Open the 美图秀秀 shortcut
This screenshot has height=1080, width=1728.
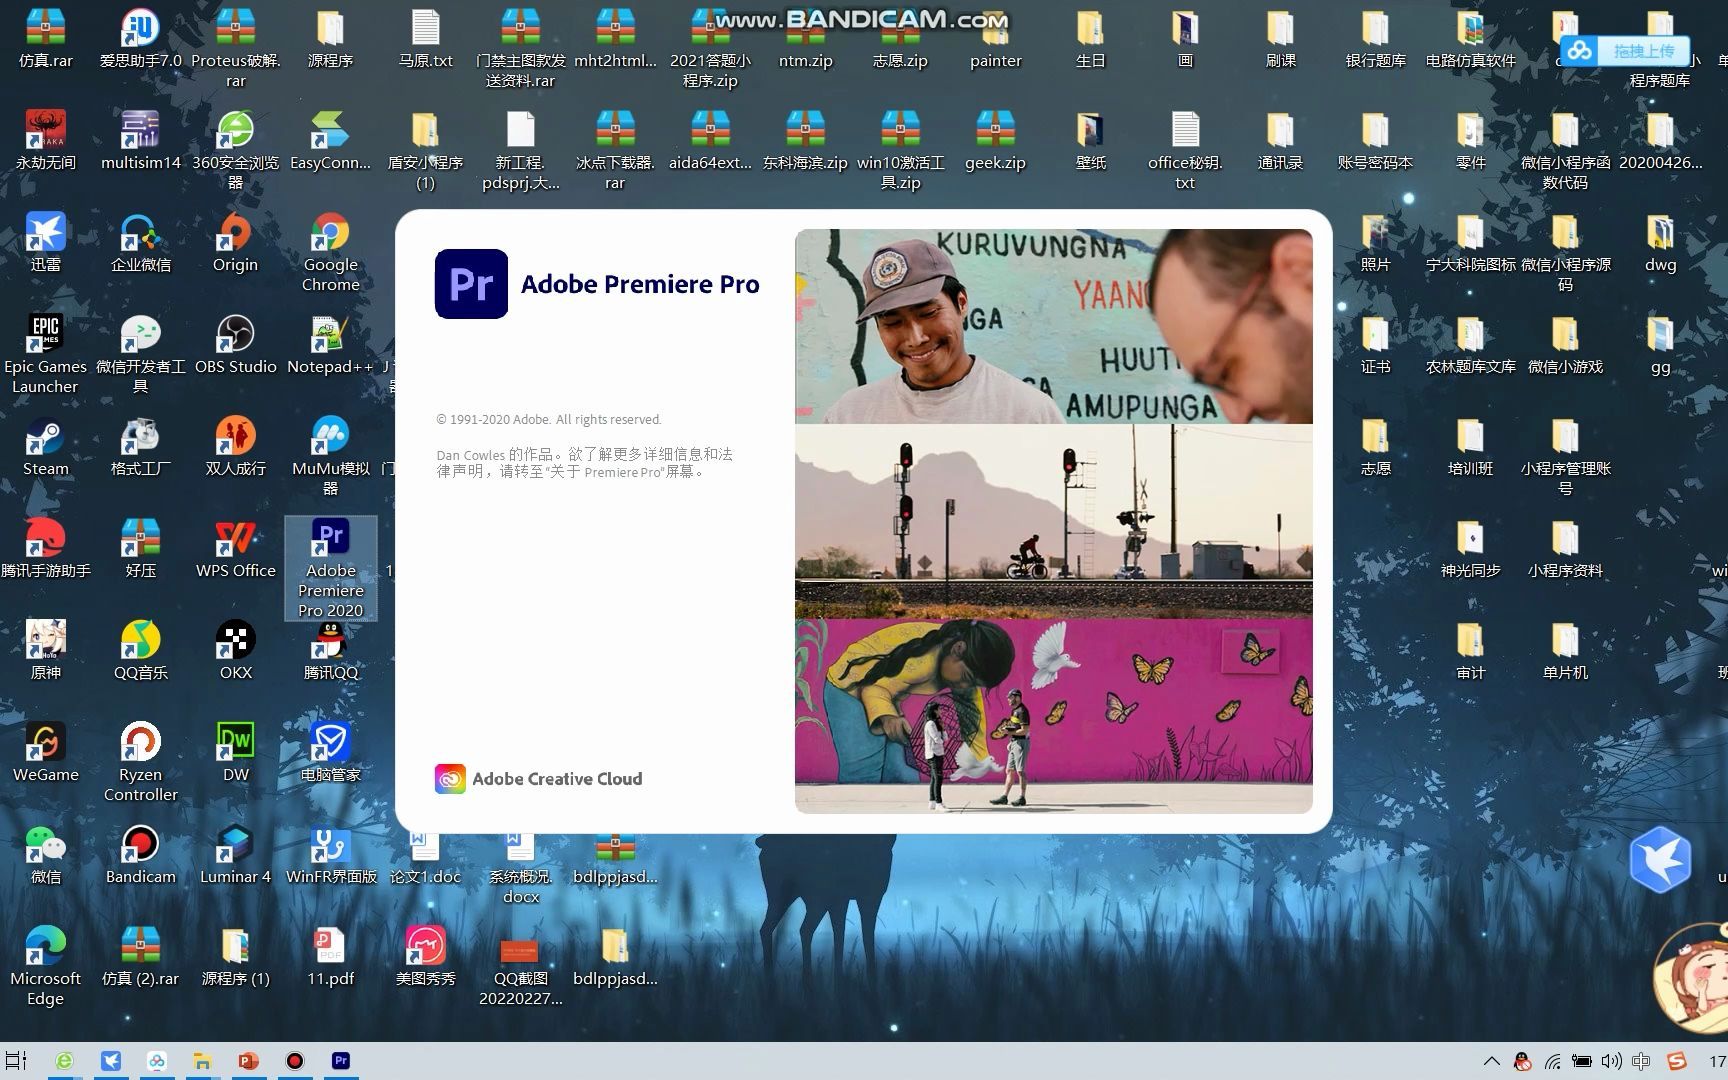tap(426, 956)
